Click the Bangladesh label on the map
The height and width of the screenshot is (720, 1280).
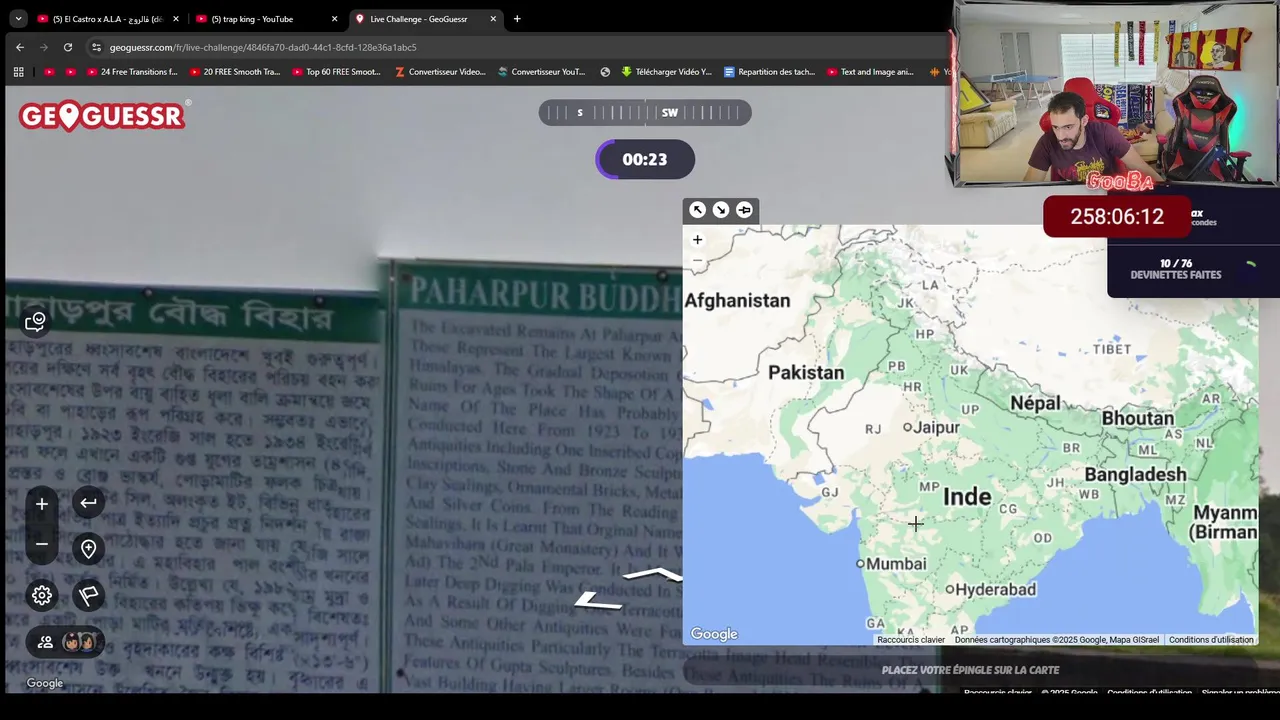point(1135,475)
